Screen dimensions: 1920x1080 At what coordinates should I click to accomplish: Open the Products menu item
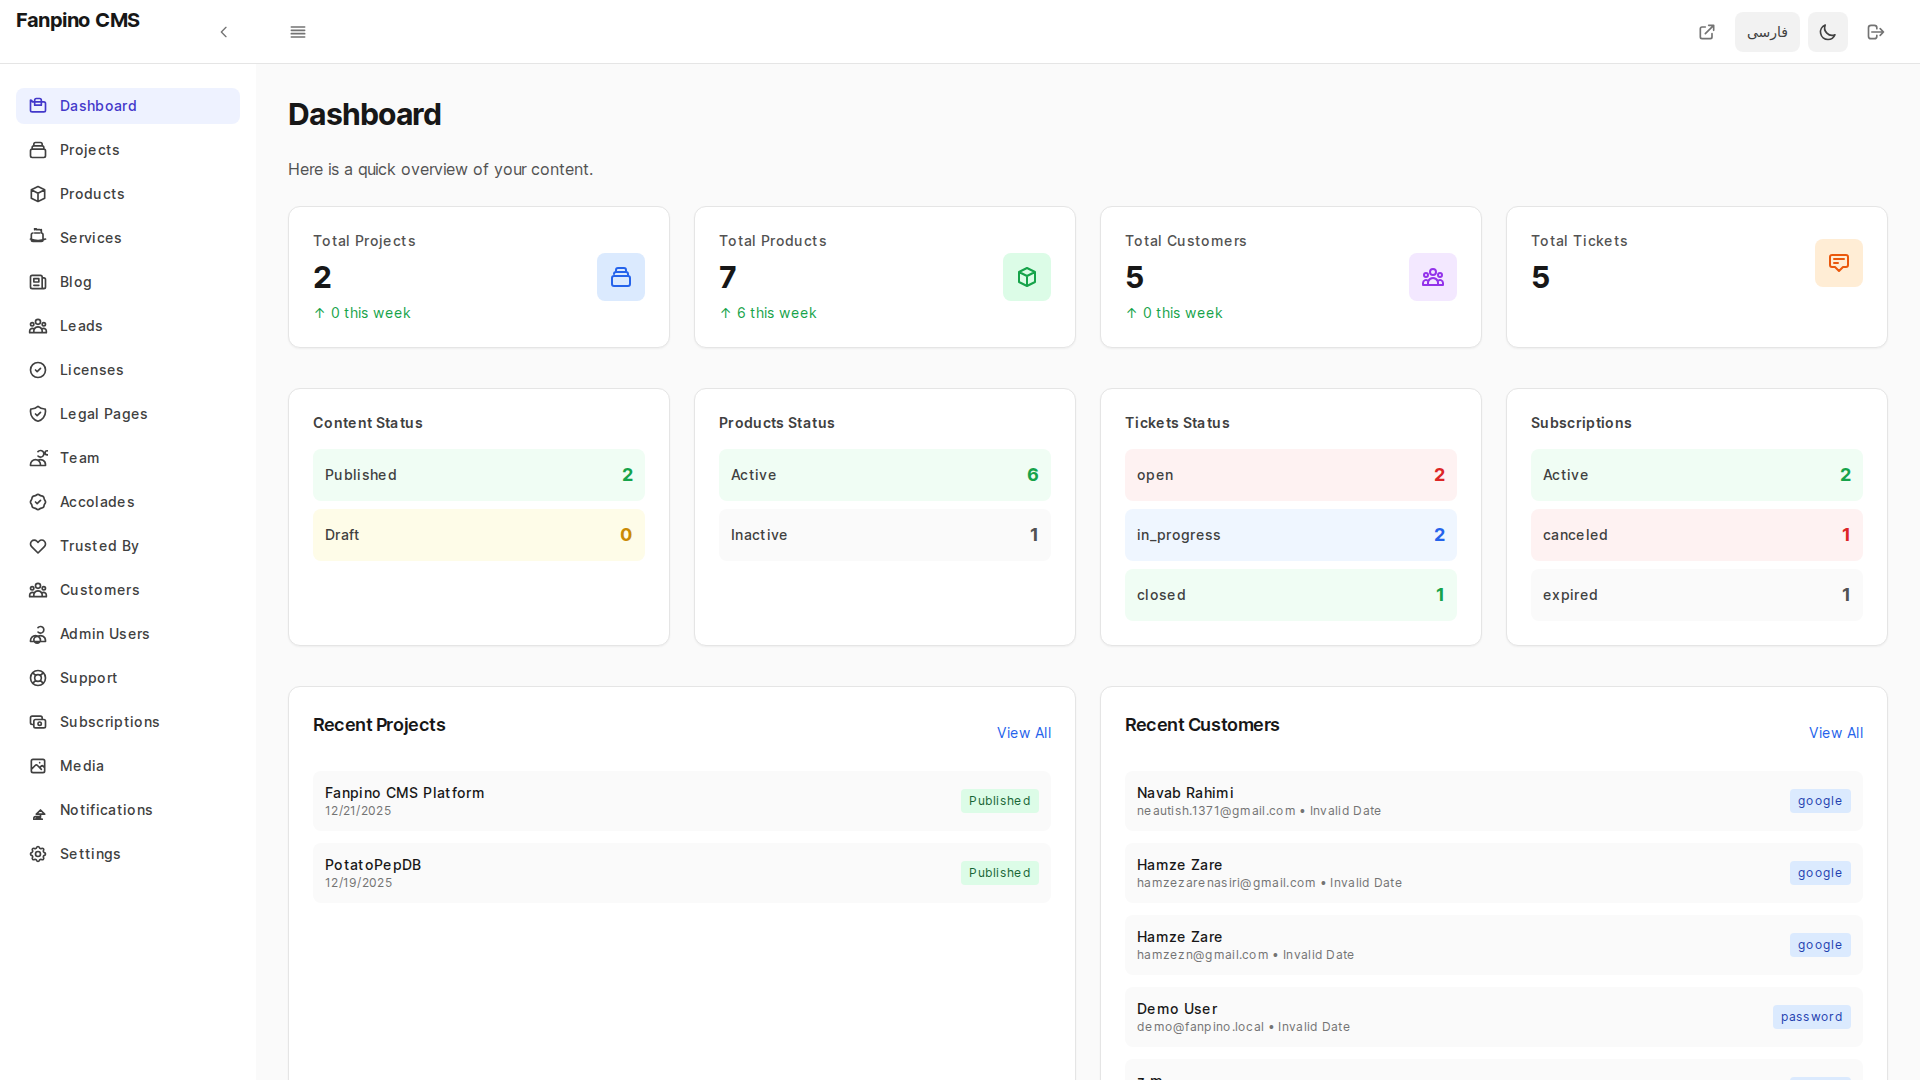click(128, 194)
